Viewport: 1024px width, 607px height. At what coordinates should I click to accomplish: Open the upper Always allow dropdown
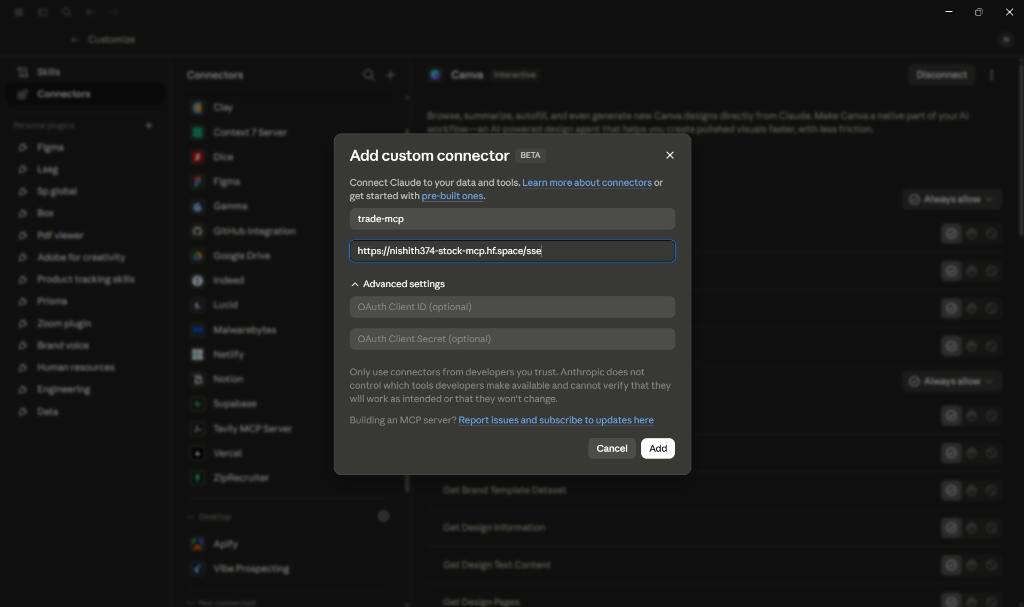(x=952, y=199)
